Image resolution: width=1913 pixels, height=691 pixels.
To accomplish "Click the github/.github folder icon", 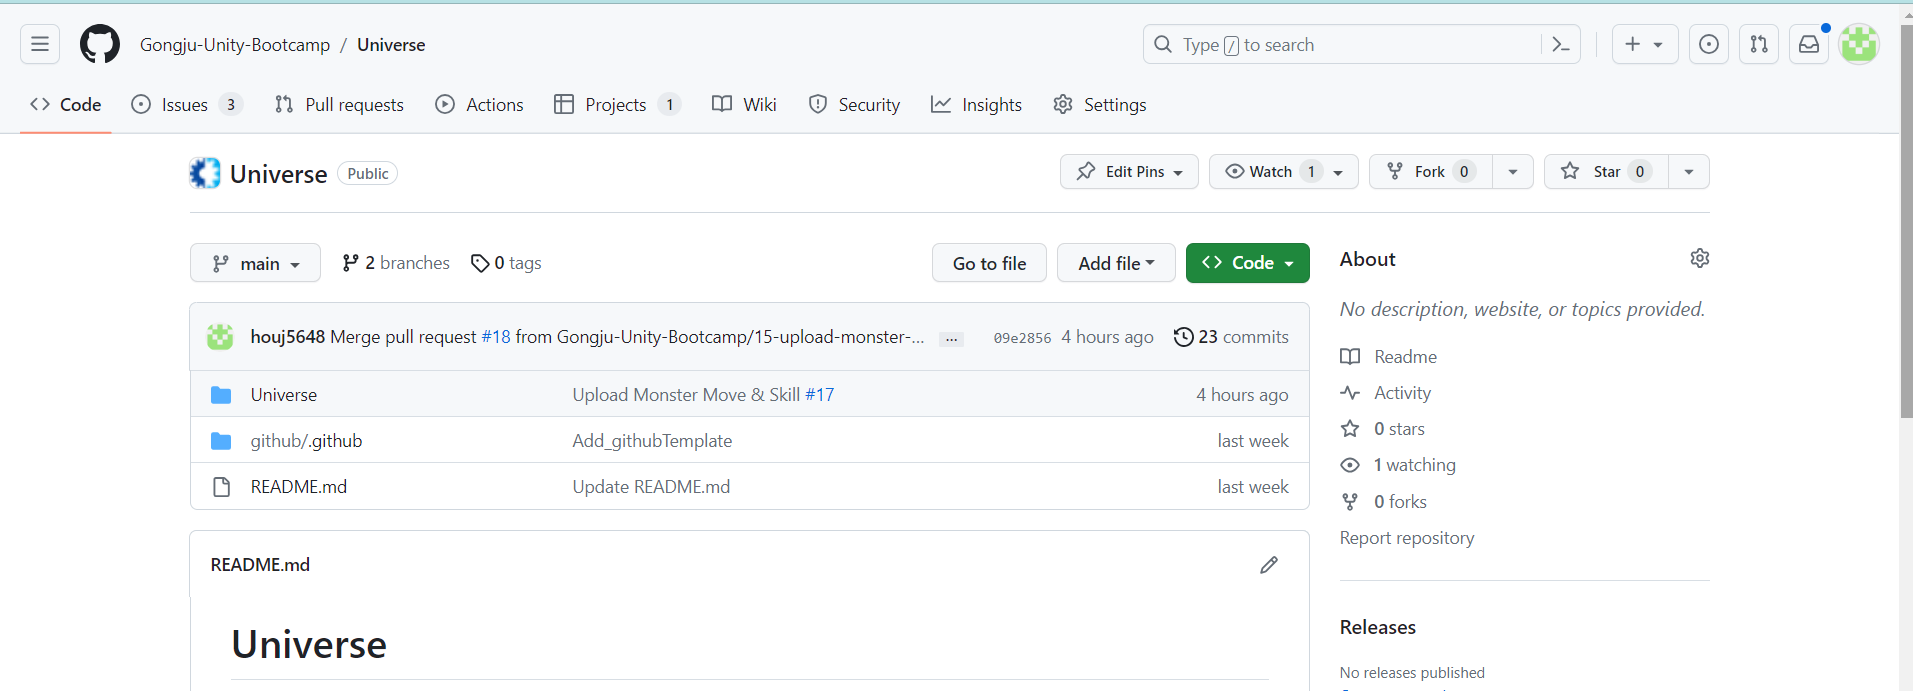I will (x=221, y=441).
